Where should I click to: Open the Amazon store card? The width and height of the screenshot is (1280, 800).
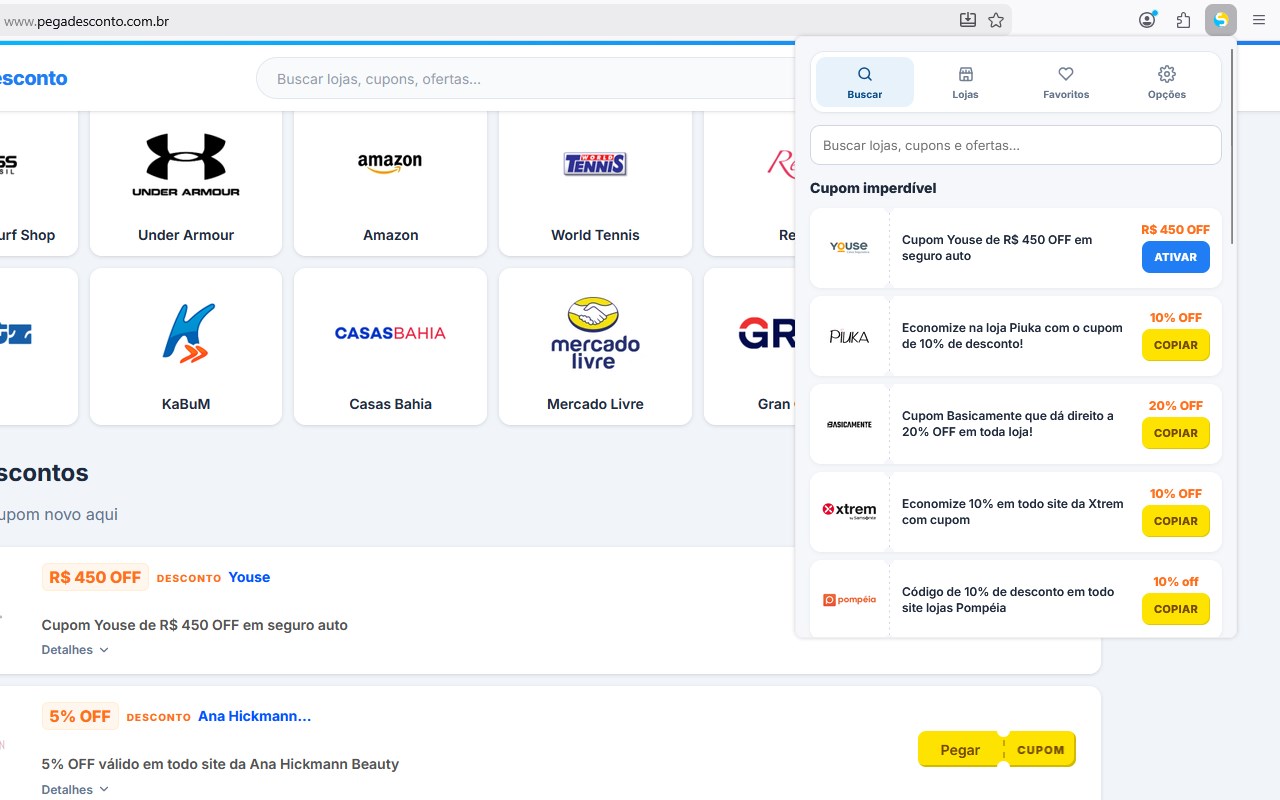(x=390, y=183)
